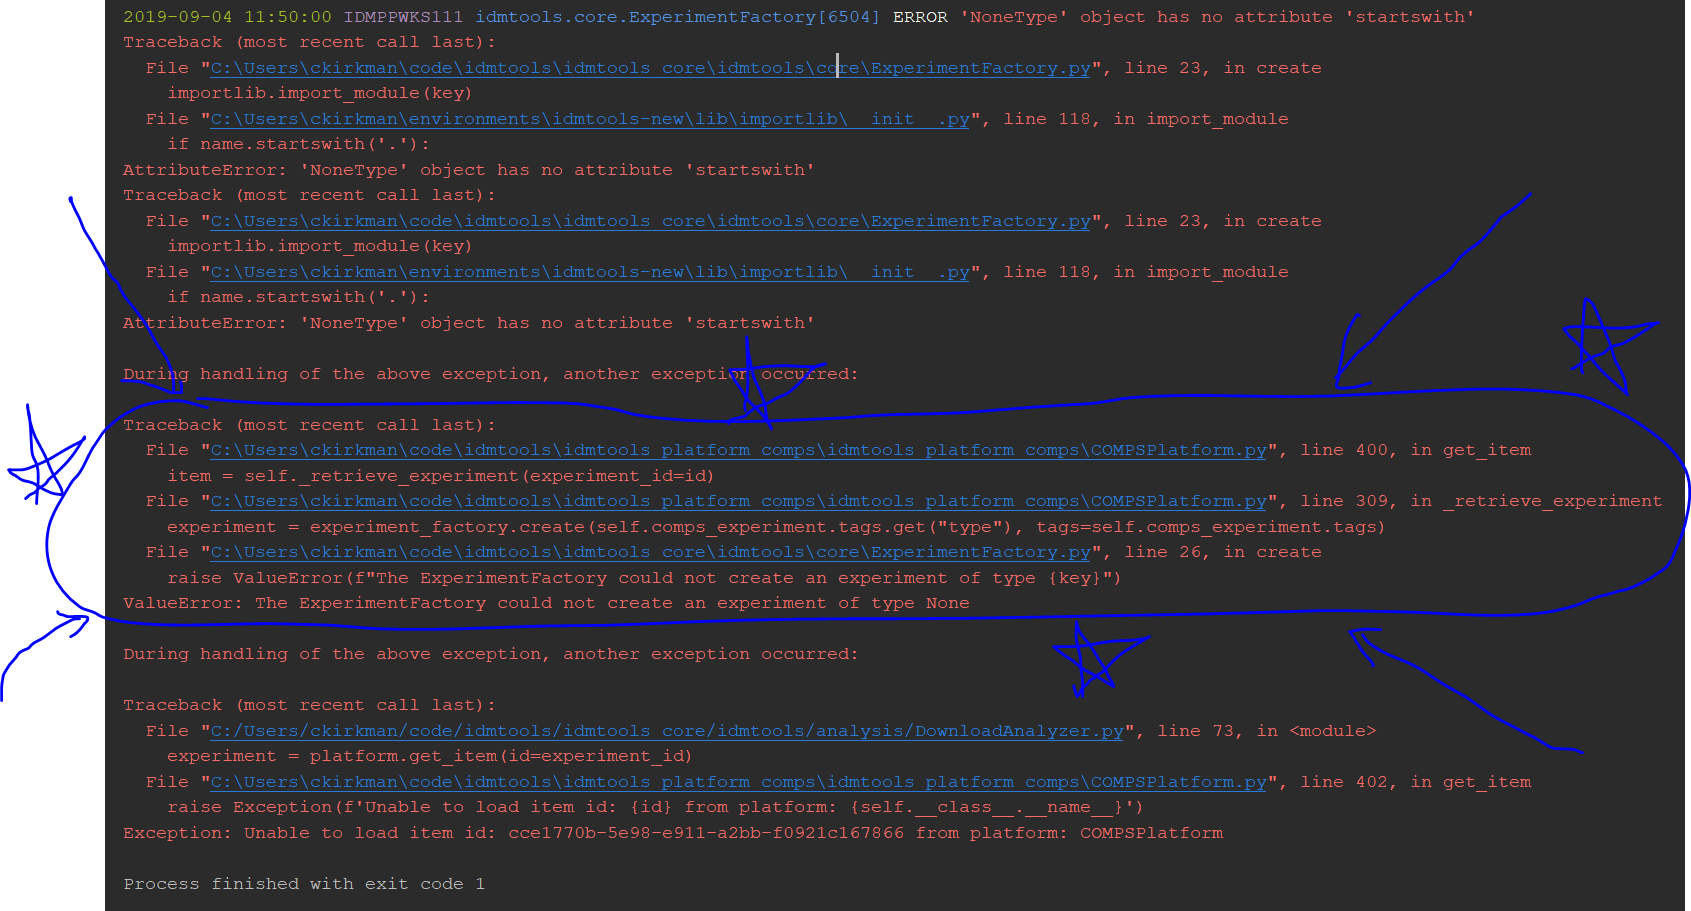The height and width of the screenshot is (911, 1691).
Task: Open COMPSPlatform.py at line 400 in get_item
Action: pyautogui.click(x=736, y=449)
